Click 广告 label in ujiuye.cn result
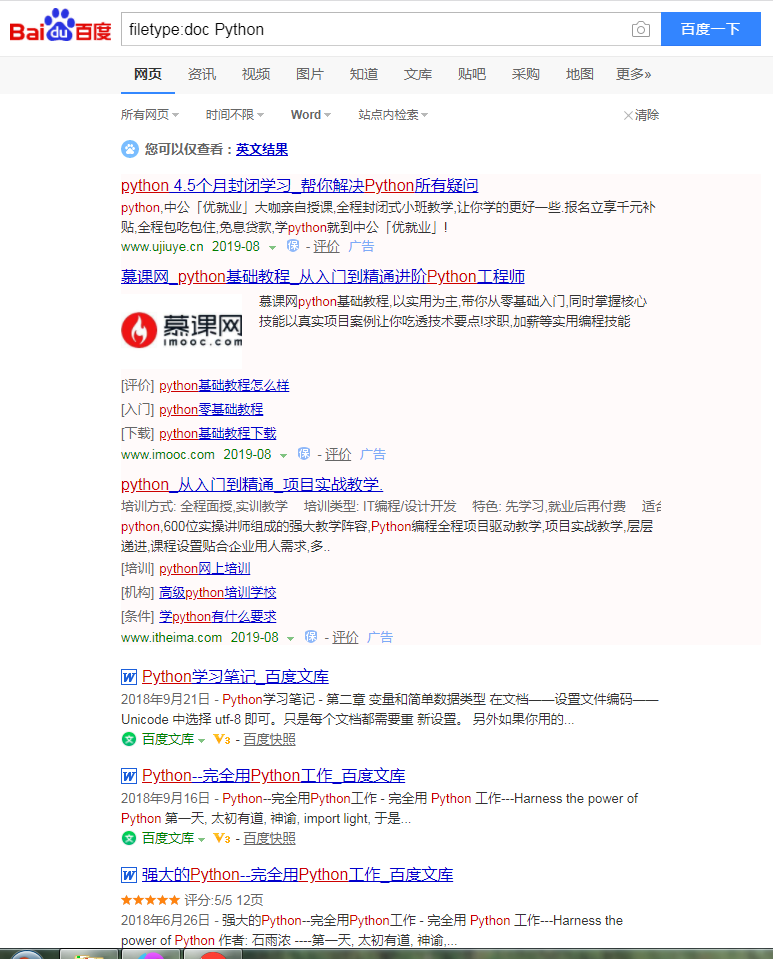Viewport: 773px width, 959px height. pos(361,246)
